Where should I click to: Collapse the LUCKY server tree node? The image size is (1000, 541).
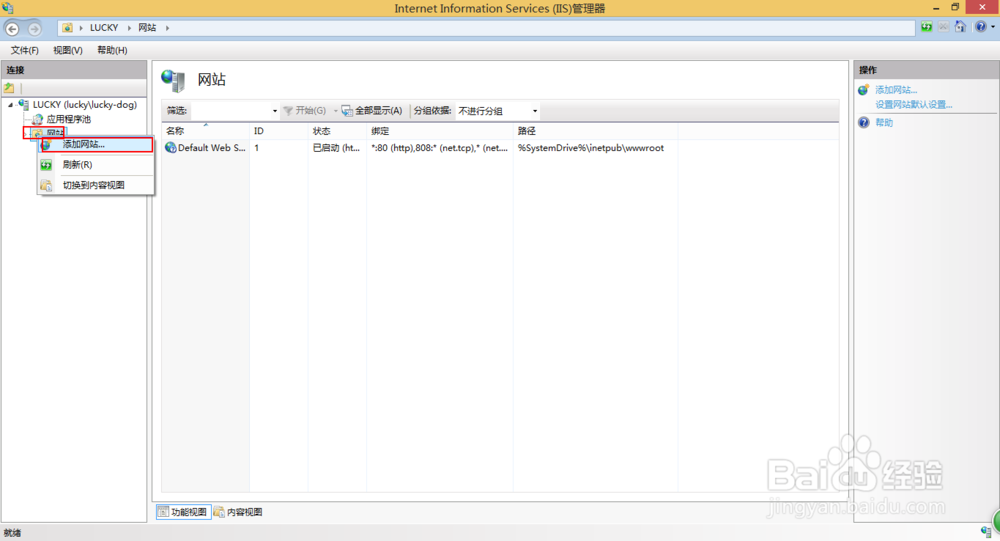[10, 105]
